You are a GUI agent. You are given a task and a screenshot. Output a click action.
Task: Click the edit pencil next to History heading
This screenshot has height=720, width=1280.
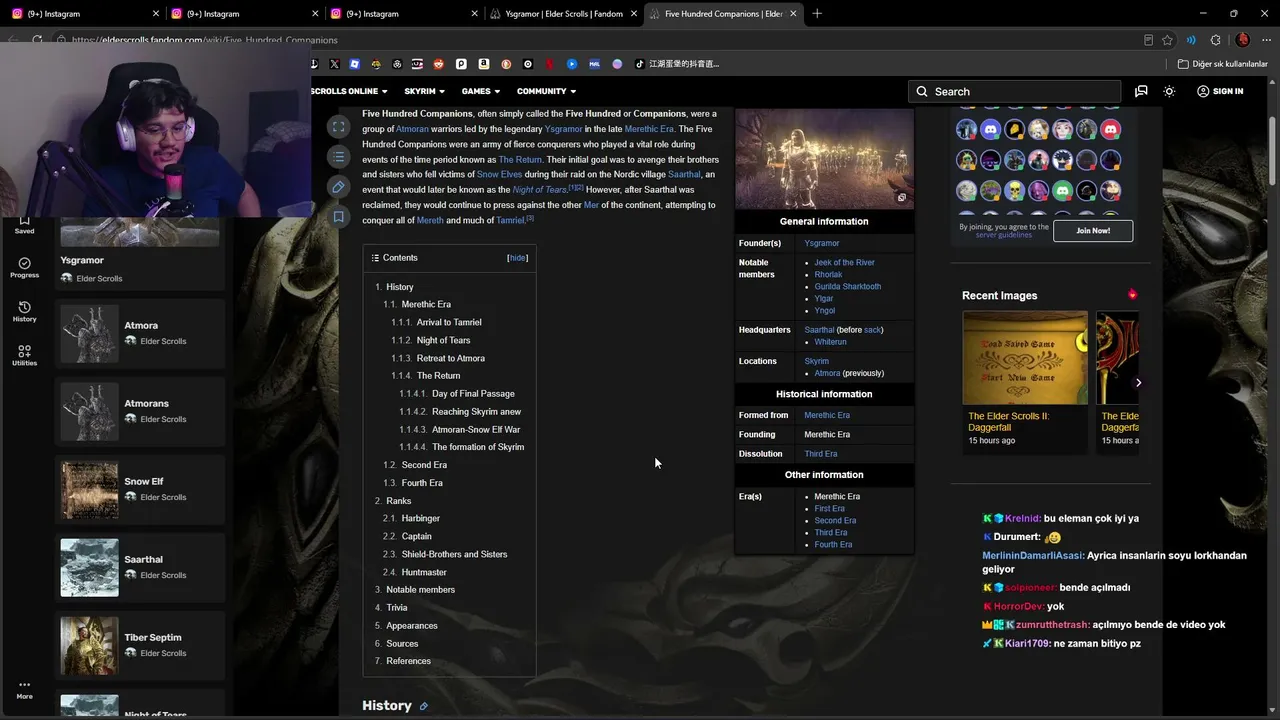point(423,706)
